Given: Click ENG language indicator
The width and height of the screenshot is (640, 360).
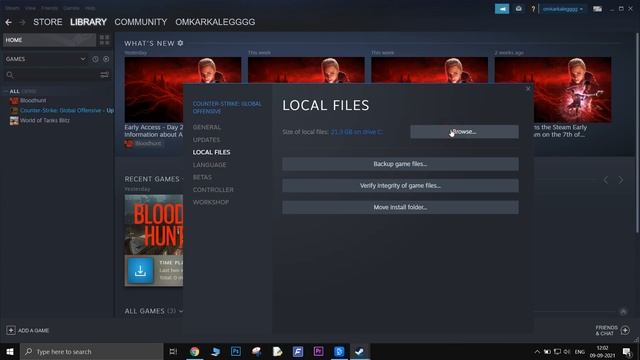Looking at the screenshot, I should (580, 352).
